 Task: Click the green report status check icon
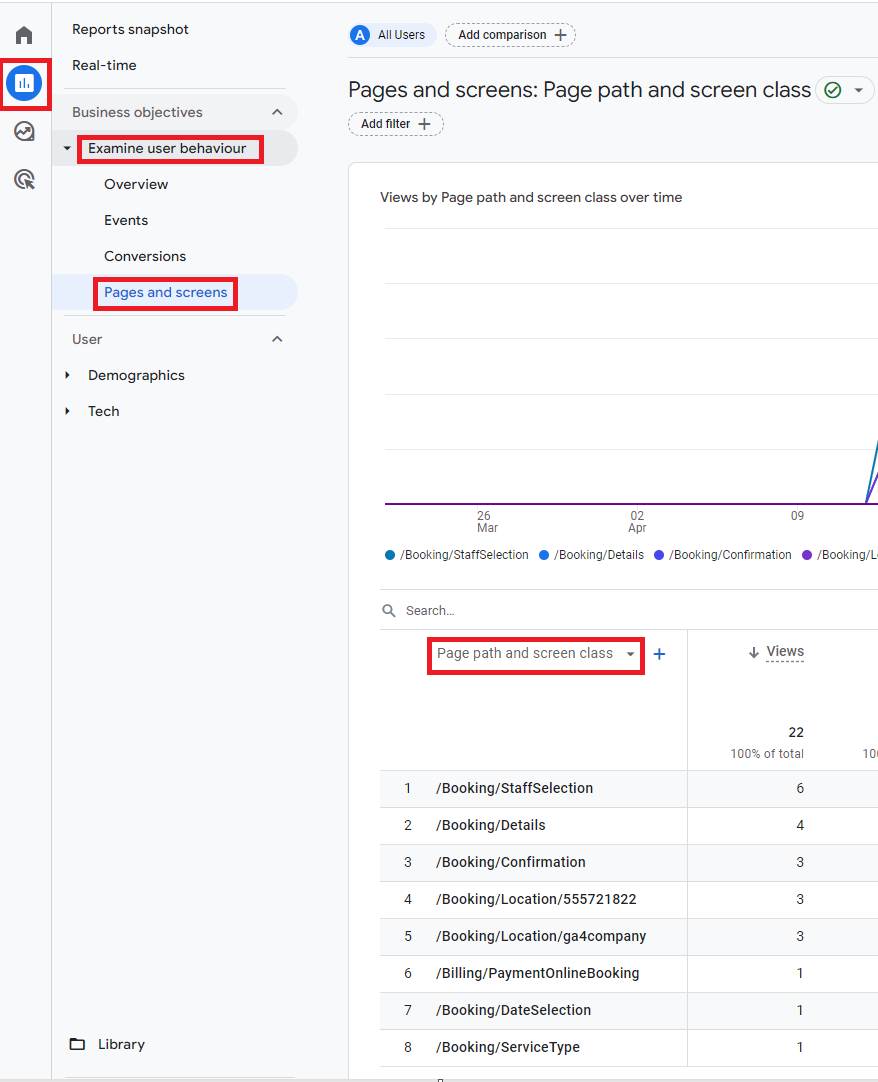(x=833, y=90)
